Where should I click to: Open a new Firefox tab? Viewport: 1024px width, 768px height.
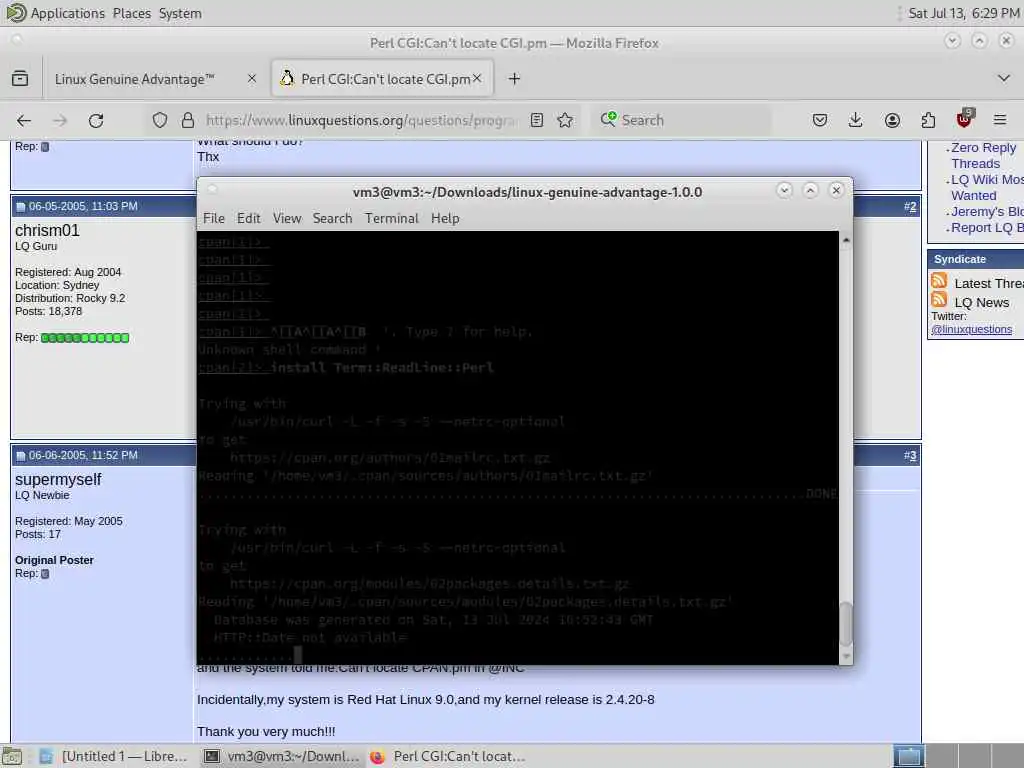pos(515,79)
